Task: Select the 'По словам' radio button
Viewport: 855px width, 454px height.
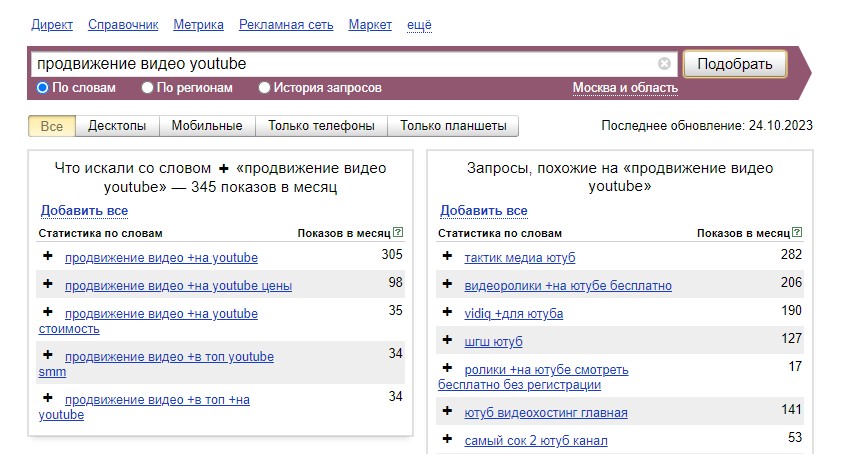Action: tap(43, 88)
